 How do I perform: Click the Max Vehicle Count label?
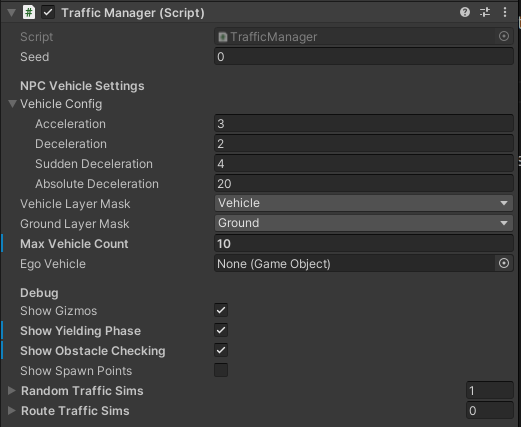[x=74, y=244]
